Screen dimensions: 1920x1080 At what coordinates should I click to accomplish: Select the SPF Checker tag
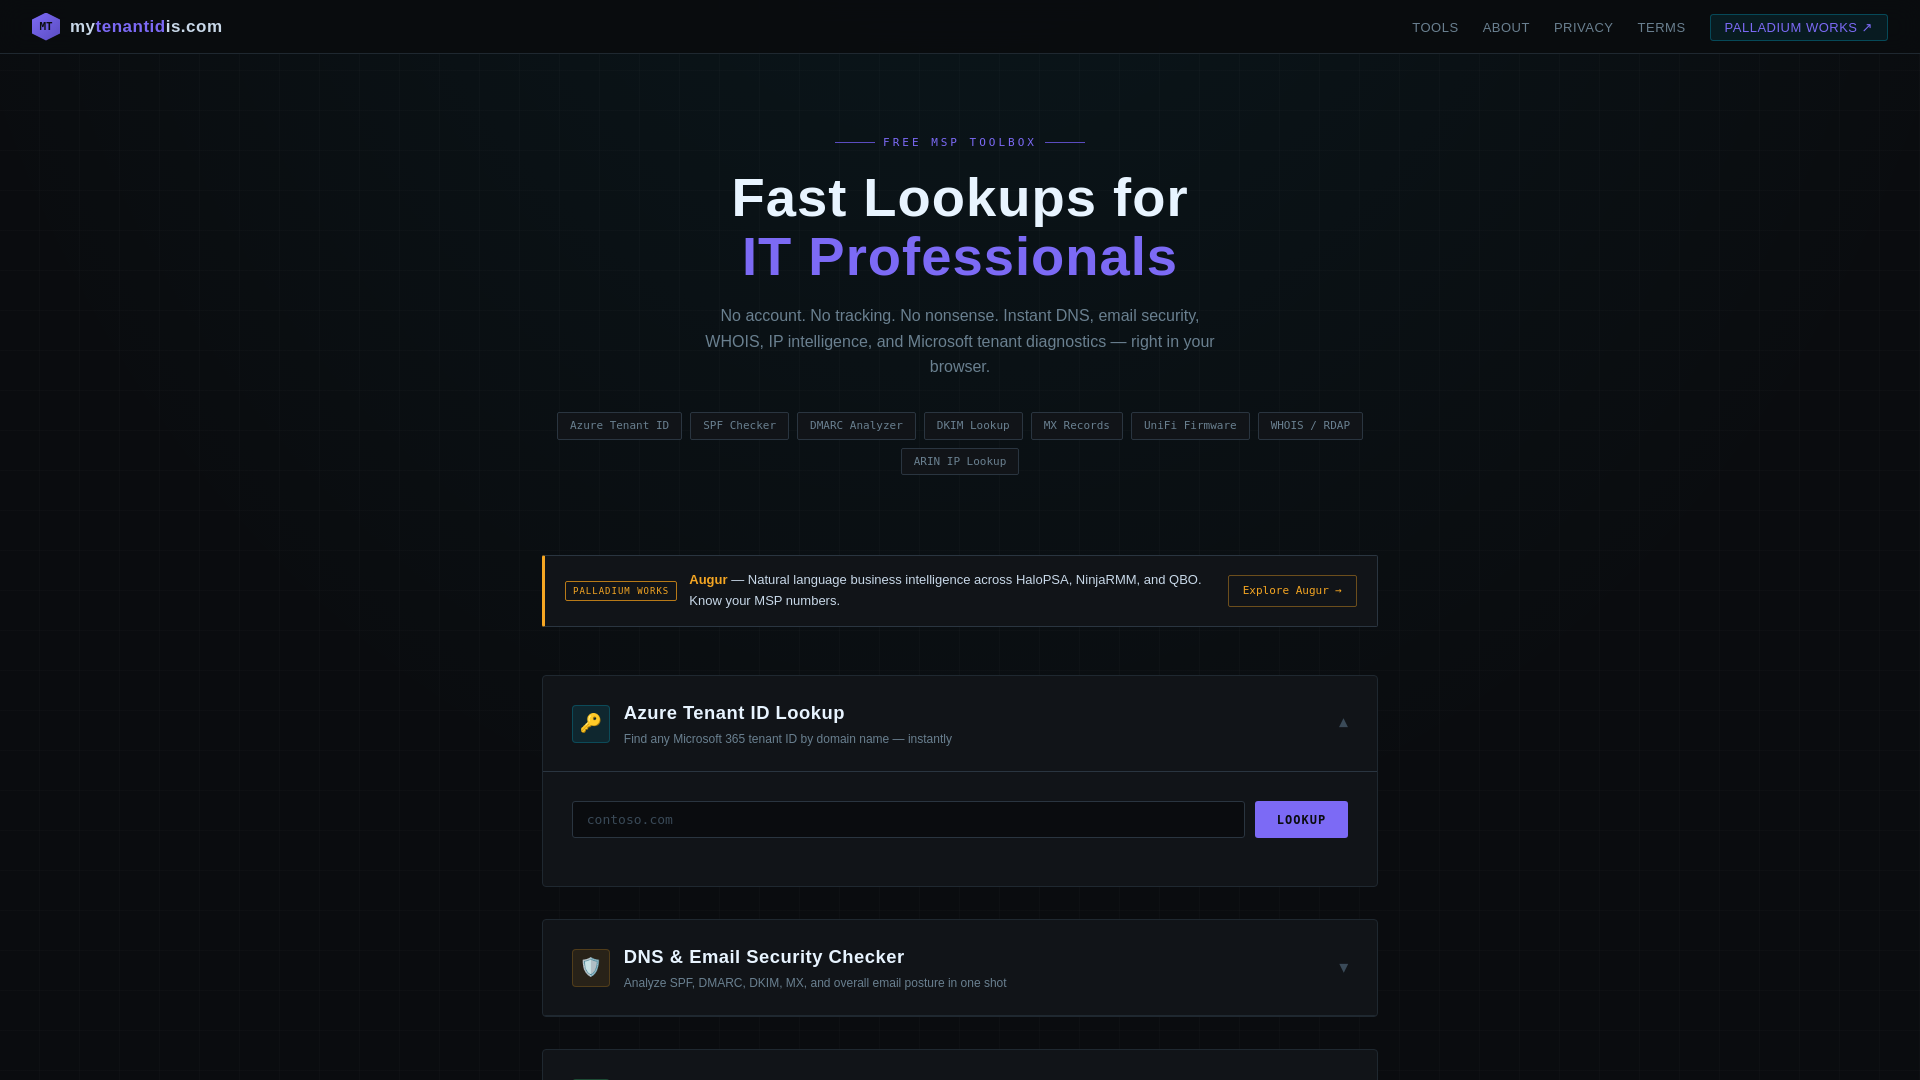[x=739, y=426]
